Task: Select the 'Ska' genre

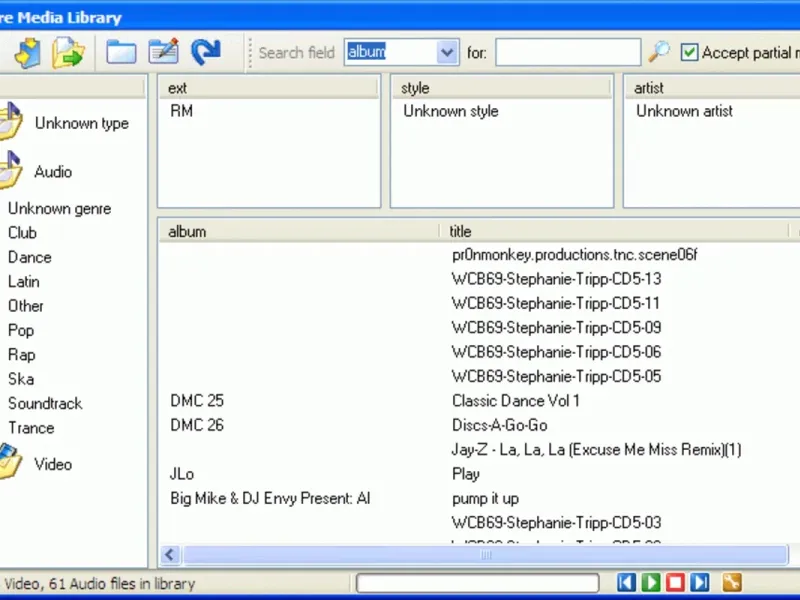Action: [x=21, y=379]
